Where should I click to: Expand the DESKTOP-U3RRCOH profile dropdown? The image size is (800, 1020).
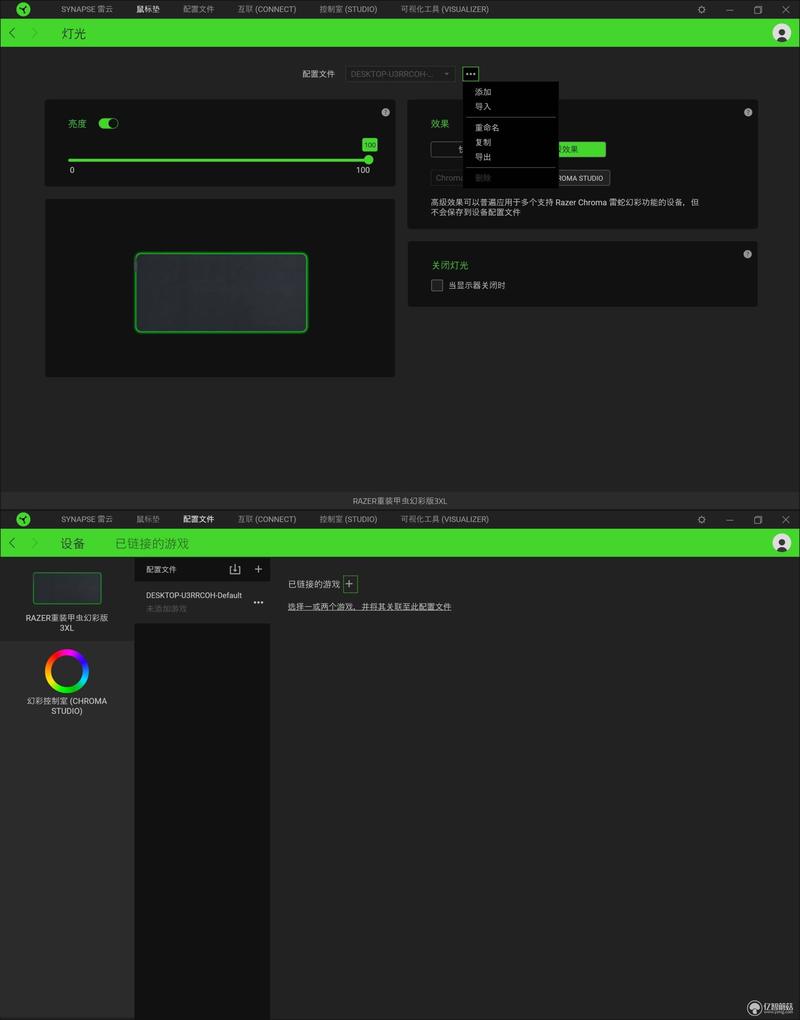pos(400,74)
